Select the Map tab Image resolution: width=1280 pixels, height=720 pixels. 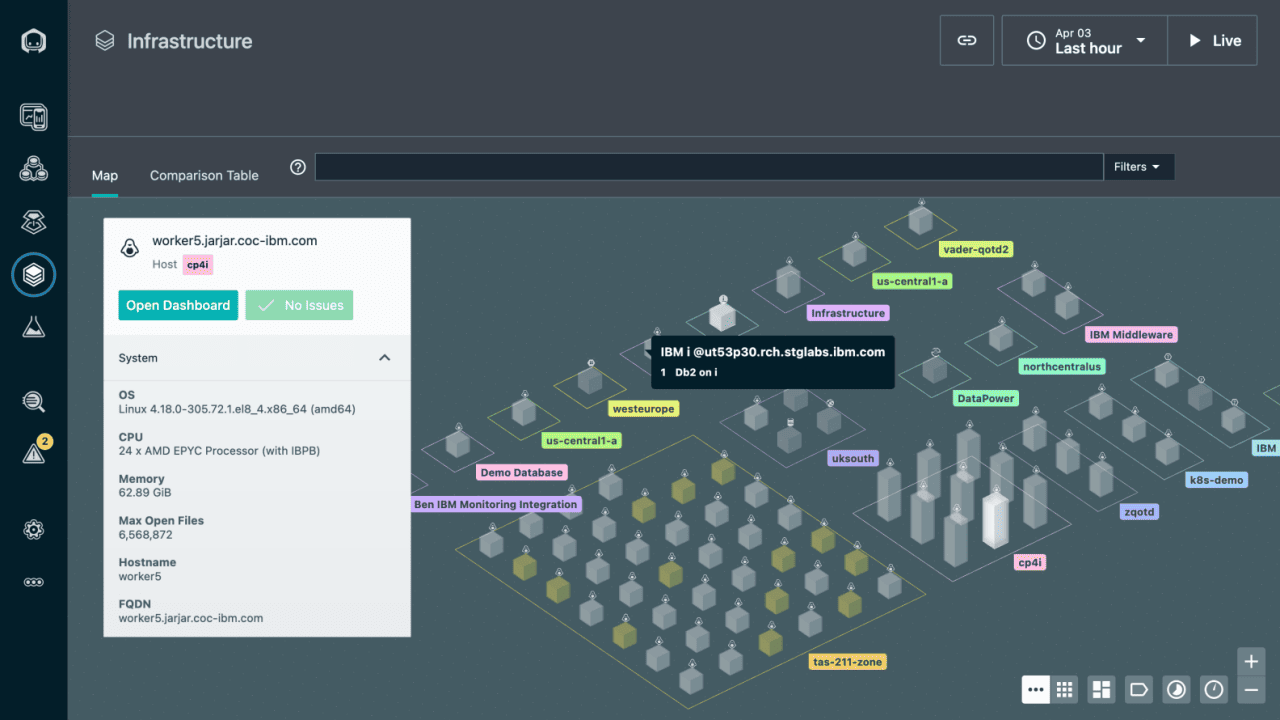104,175
